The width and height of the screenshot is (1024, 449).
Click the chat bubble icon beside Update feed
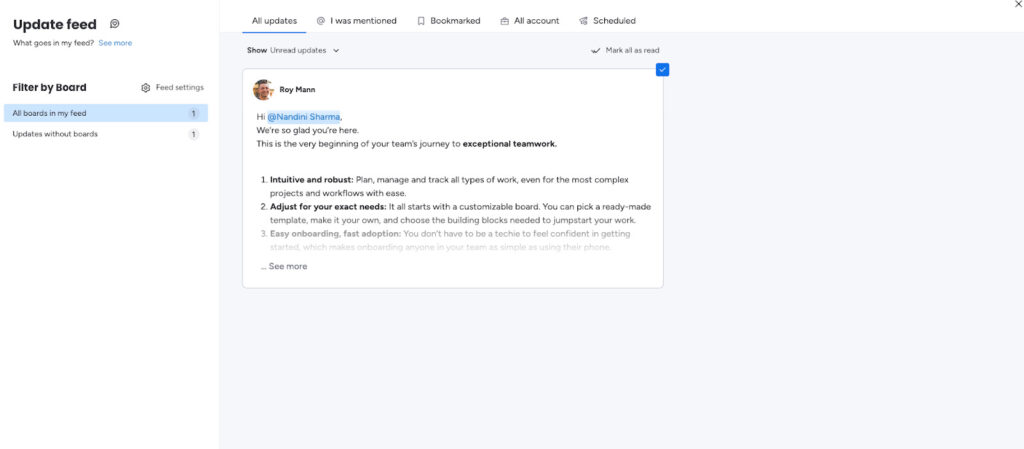click(x=115, y=24)
